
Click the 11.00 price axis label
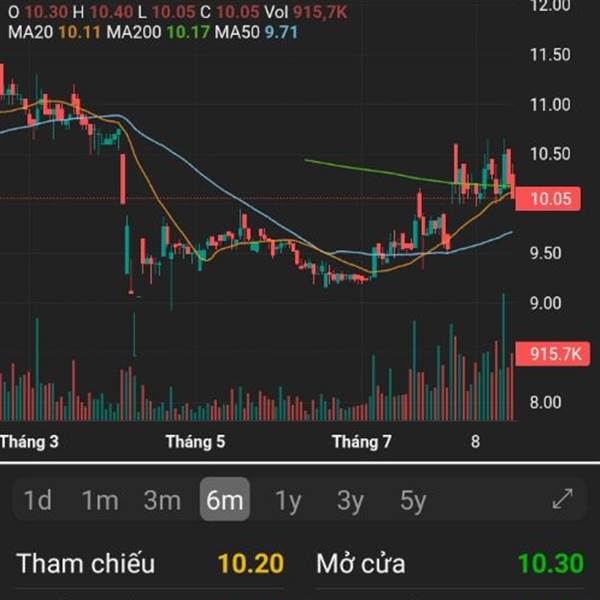pyautogui.click(x=550, y=104)
